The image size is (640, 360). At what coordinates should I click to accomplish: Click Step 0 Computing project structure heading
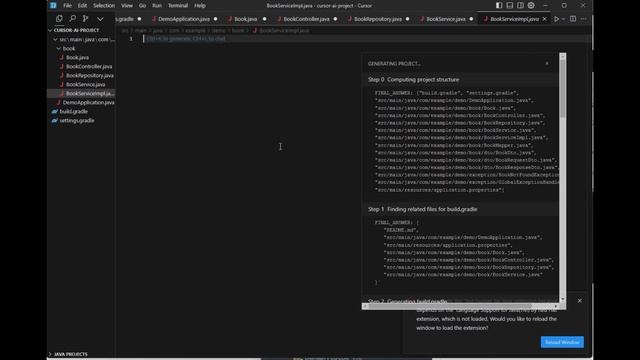coord(413,80)
